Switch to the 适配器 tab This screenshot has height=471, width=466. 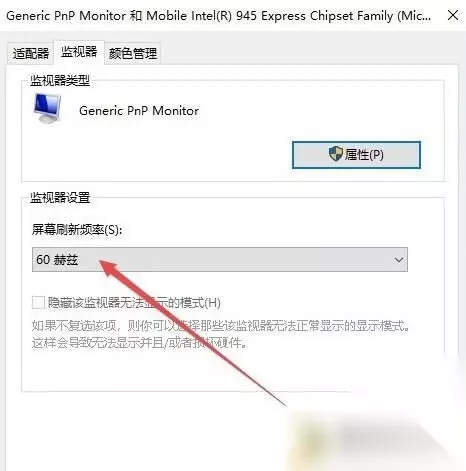tap(30, 53)
